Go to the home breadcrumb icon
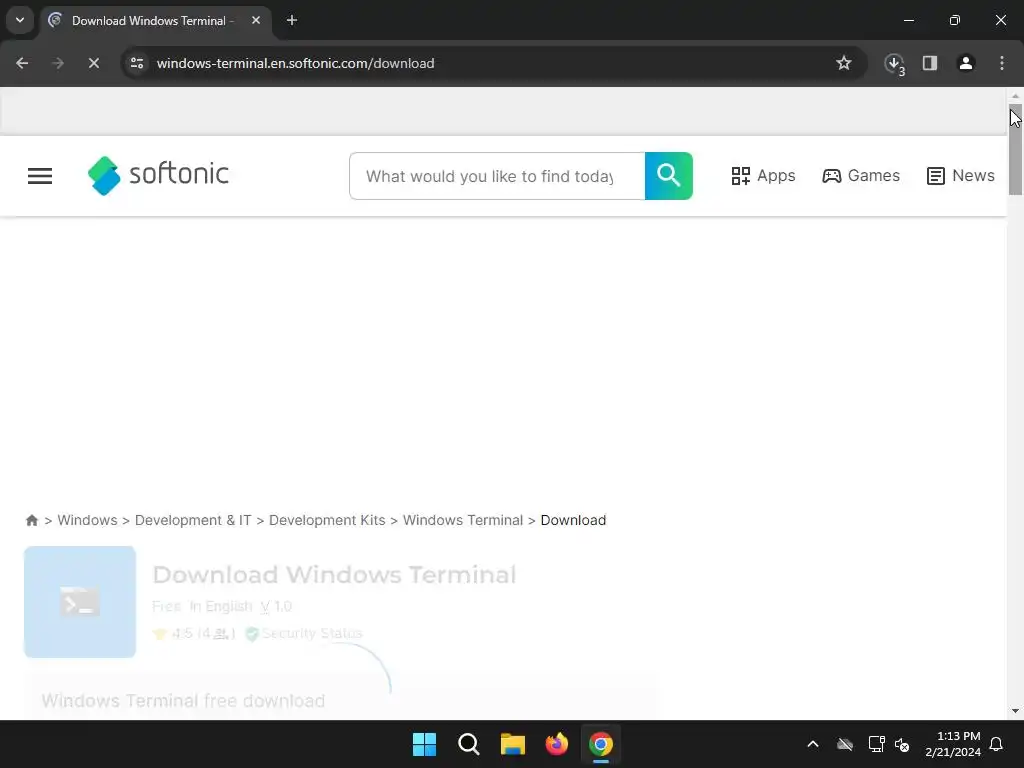The height and width of the screenshot is (768, 1024). (31, 520)
